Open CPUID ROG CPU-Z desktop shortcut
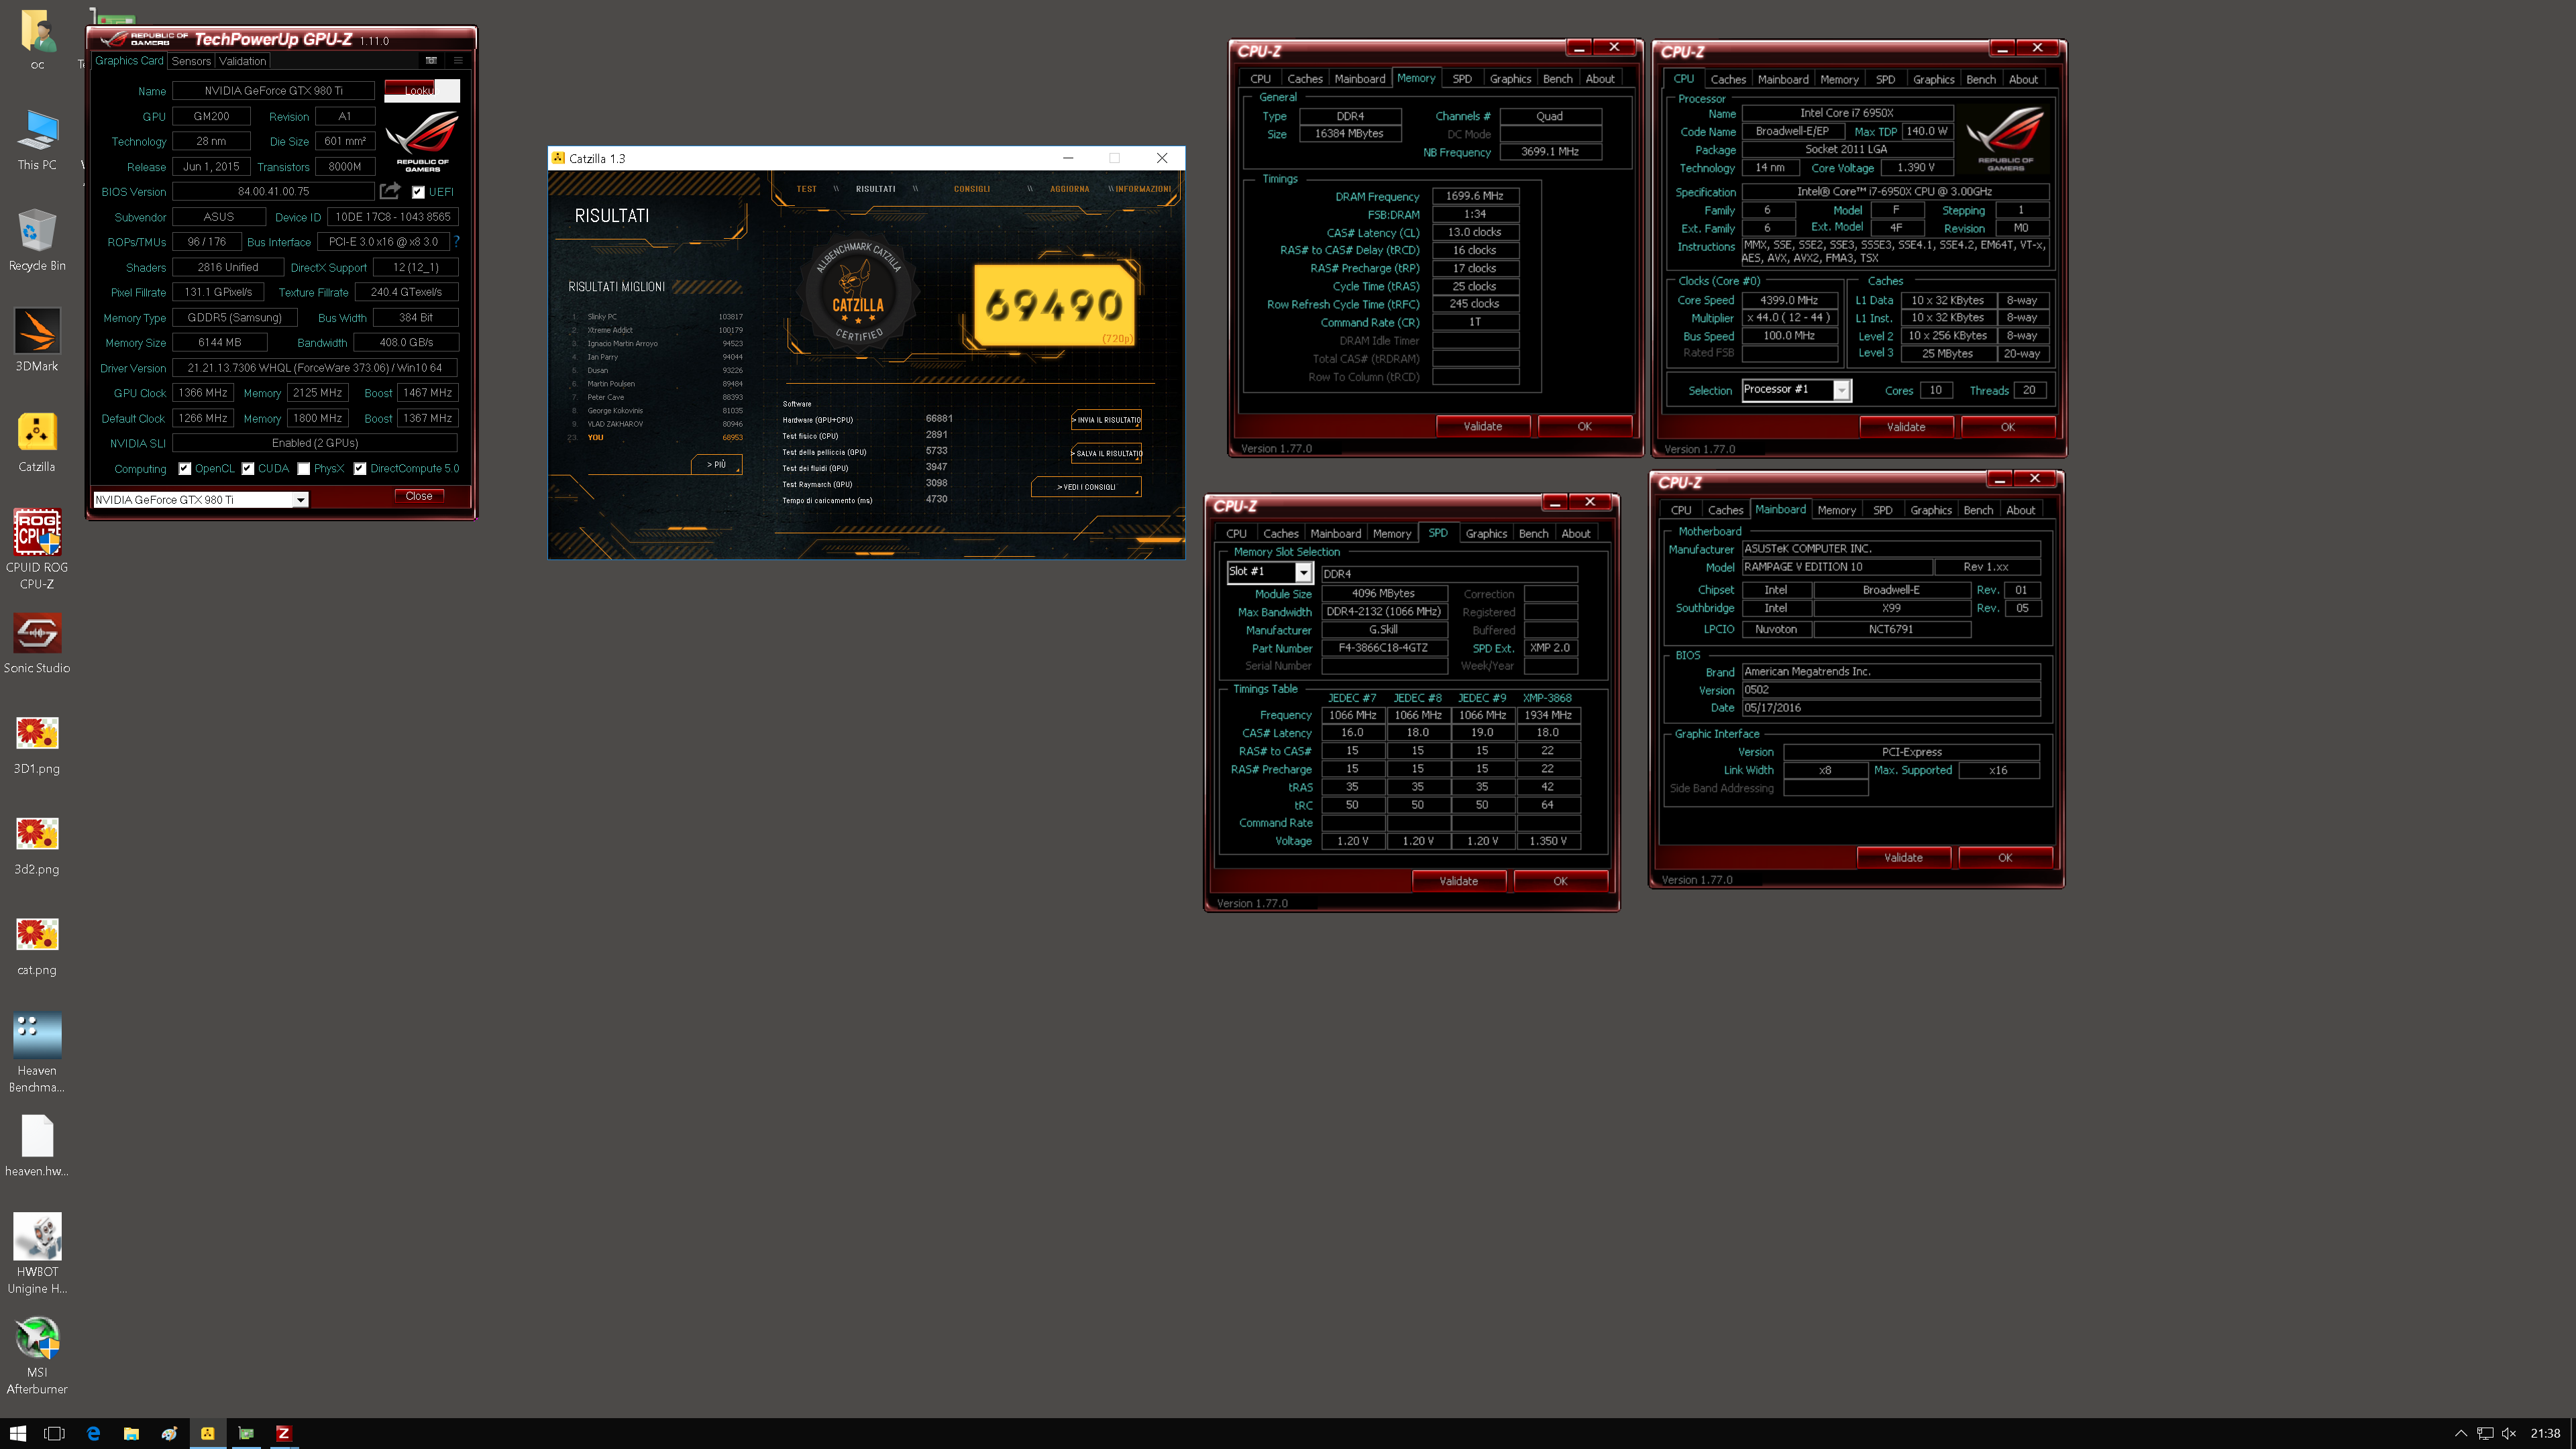 [37, 549]
